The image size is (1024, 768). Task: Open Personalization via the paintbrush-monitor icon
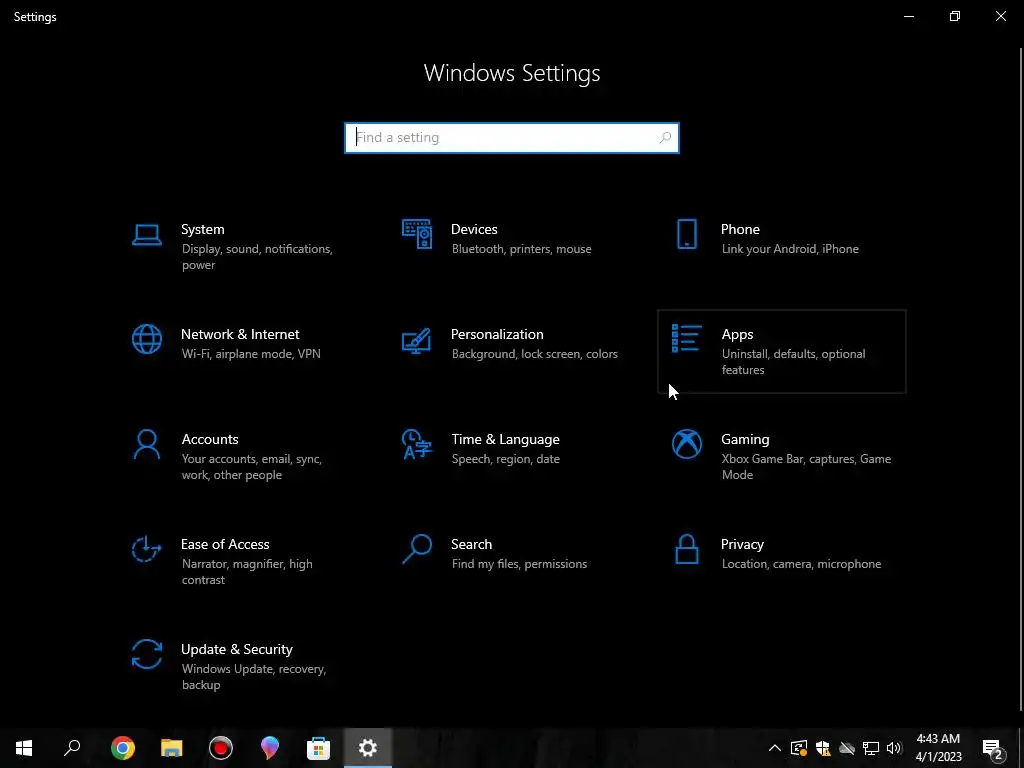[x=417, y=340]
